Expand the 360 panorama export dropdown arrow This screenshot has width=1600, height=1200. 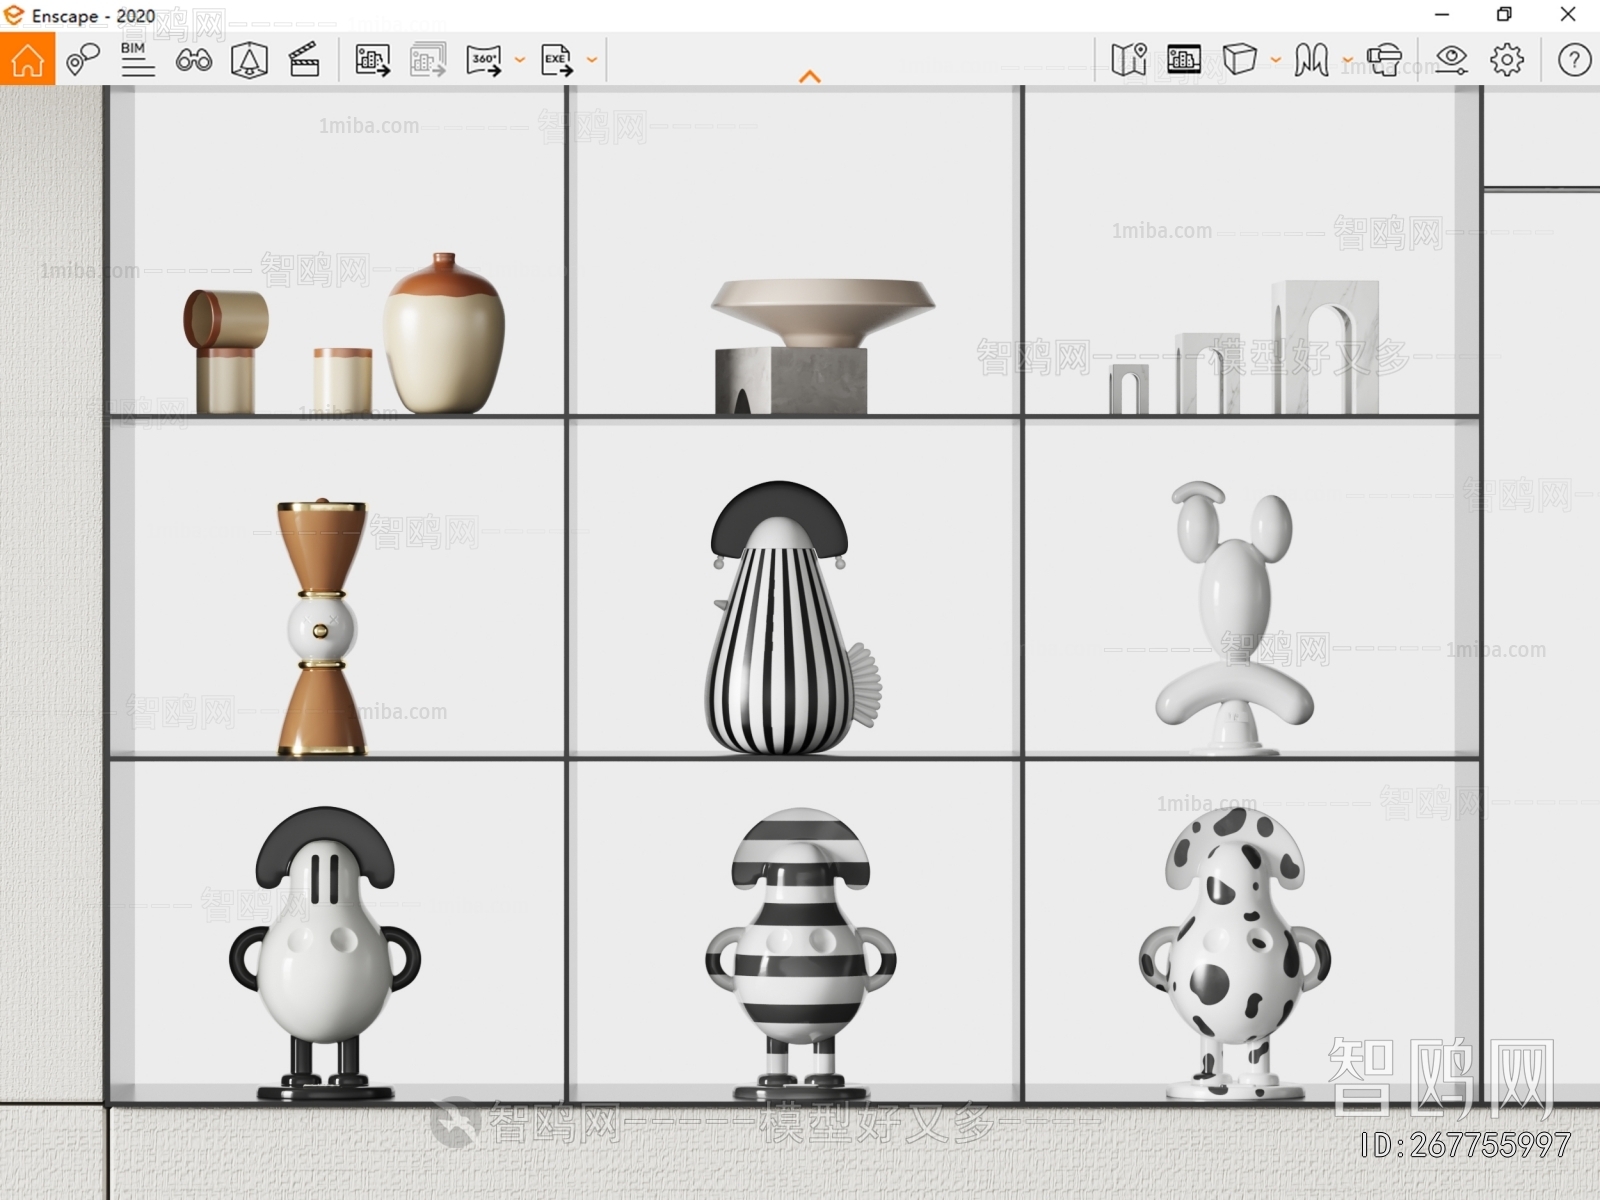519,60
